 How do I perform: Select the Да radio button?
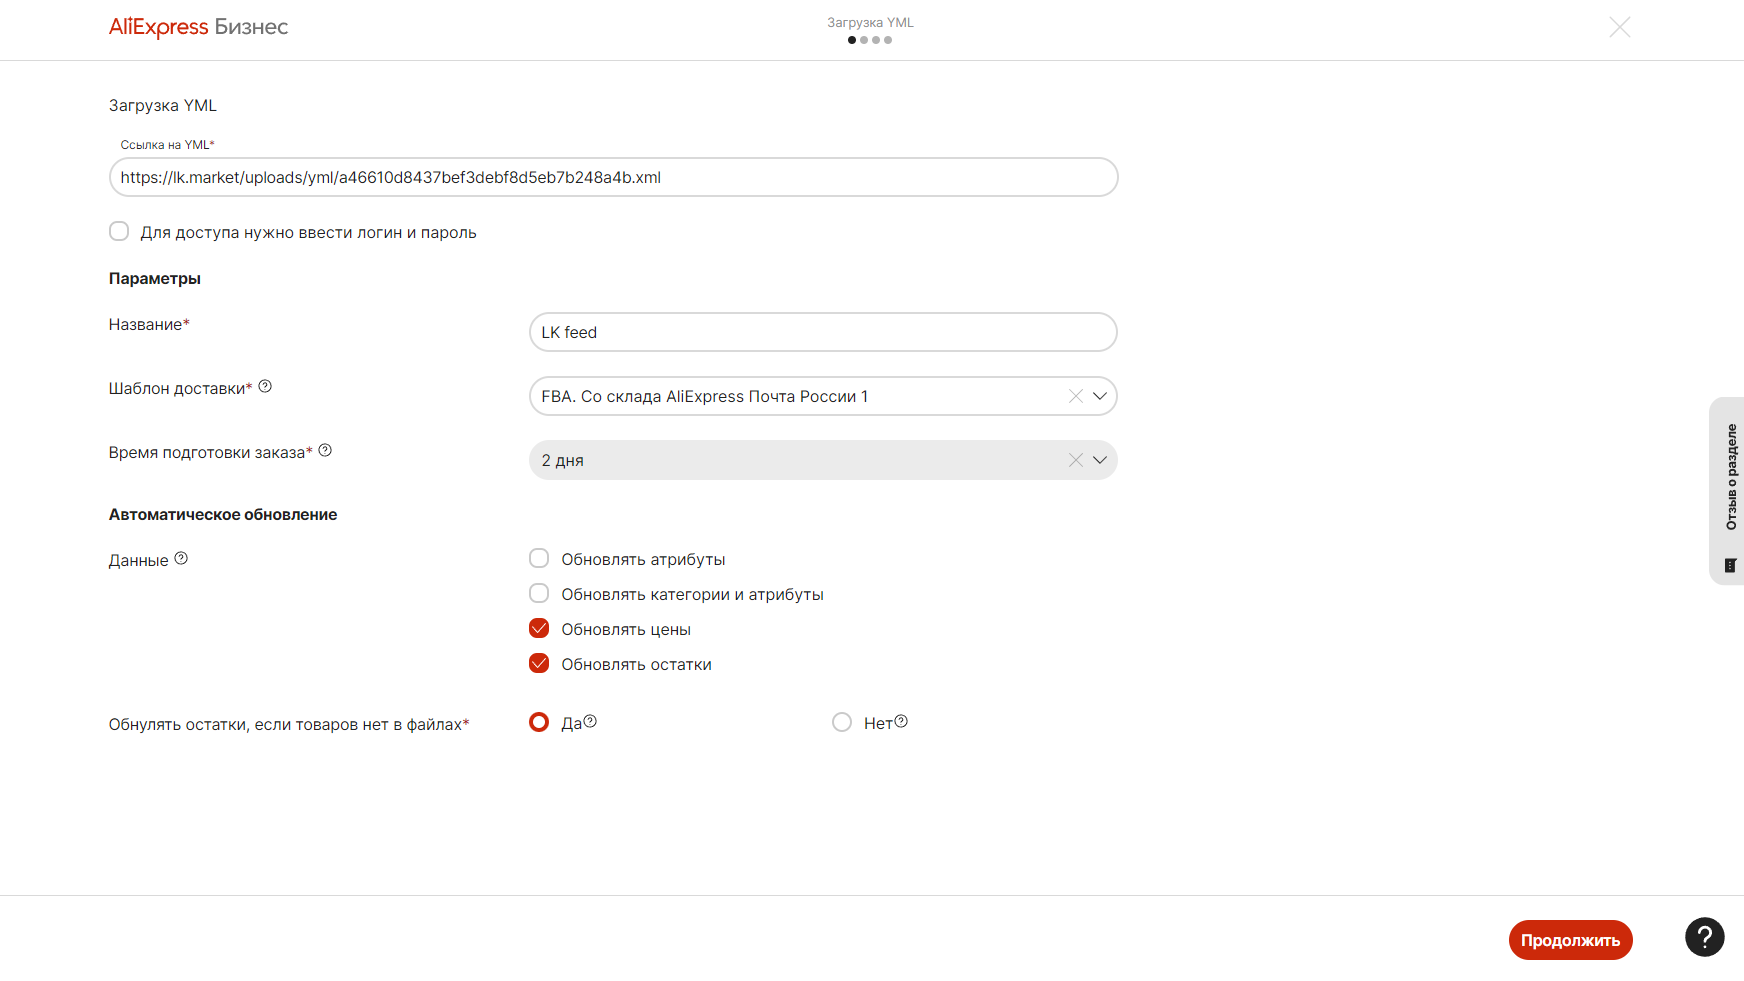[x=539, y=722]
